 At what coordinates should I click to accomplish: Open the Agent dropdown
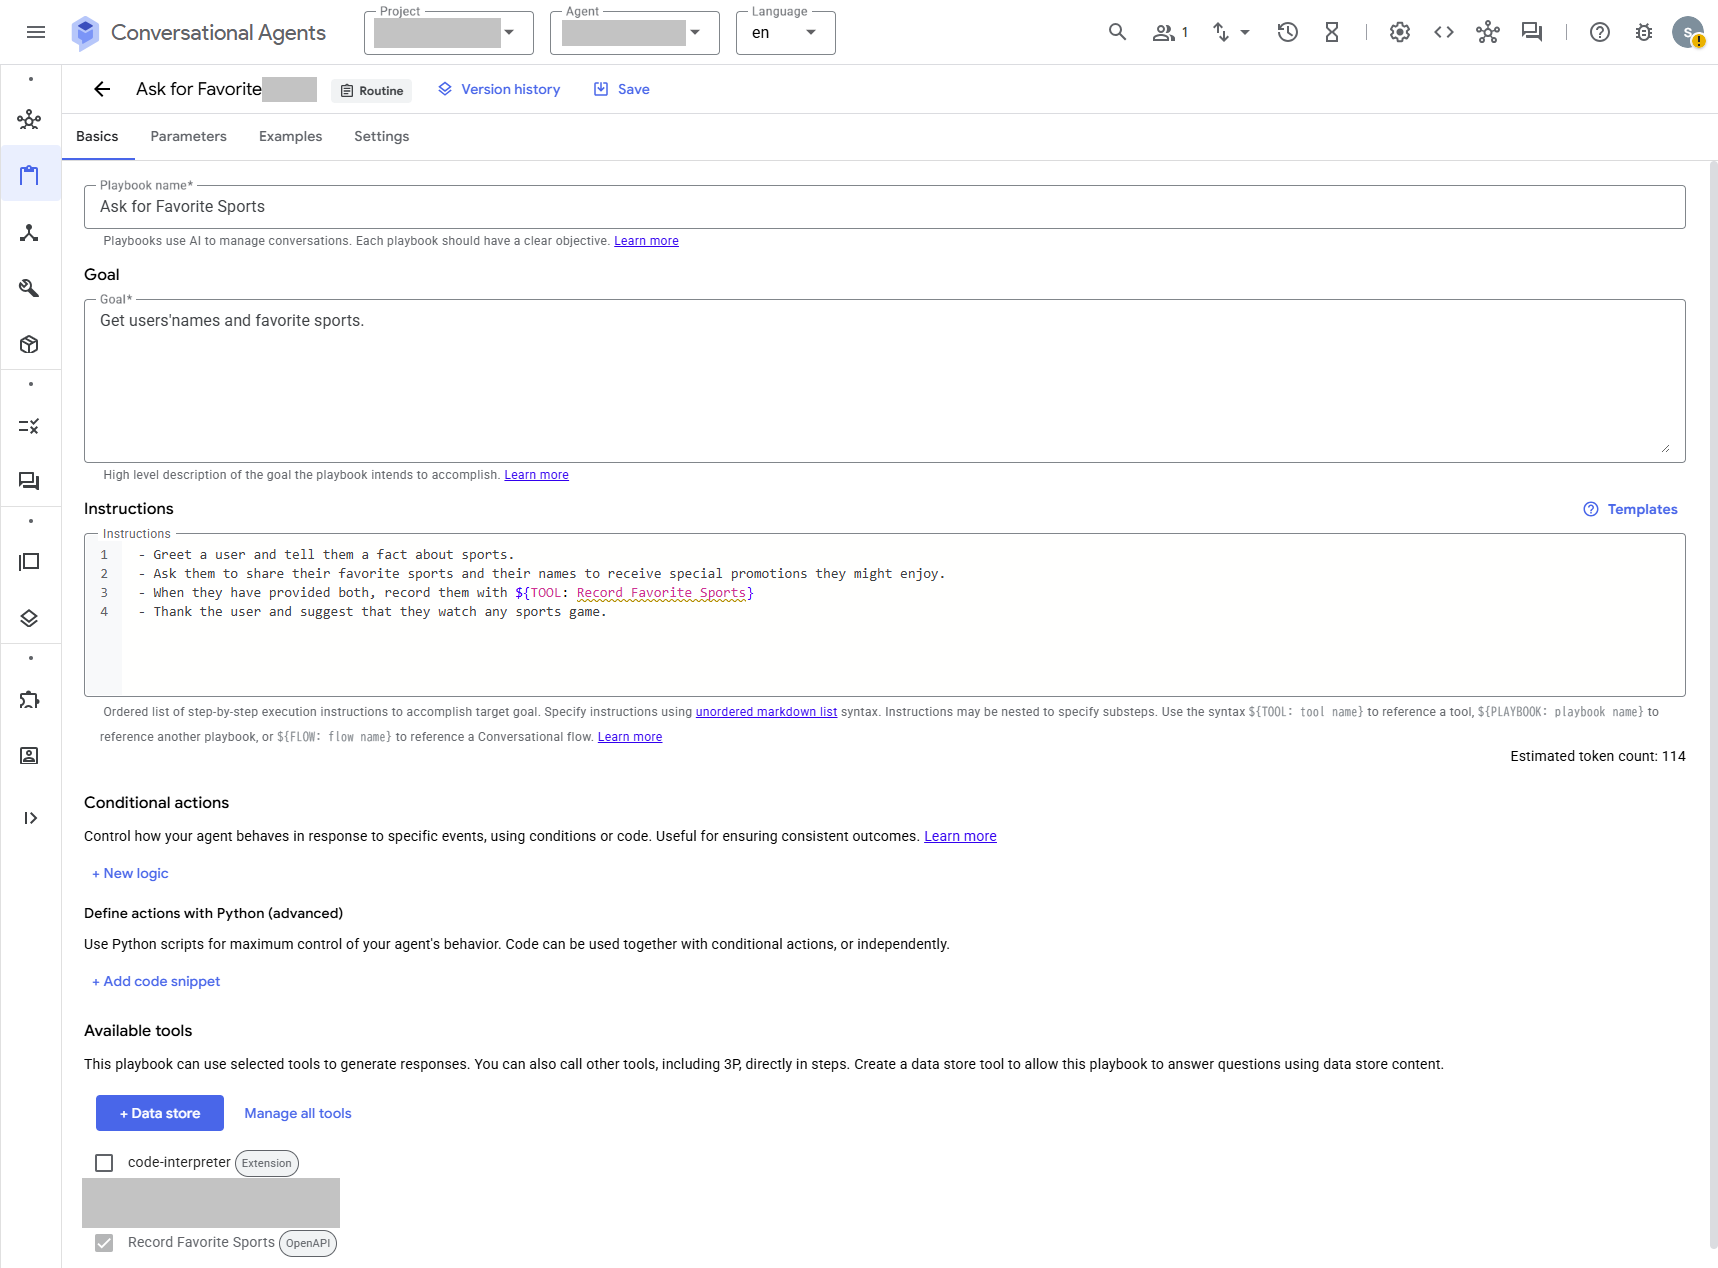(x=635, y=33)
